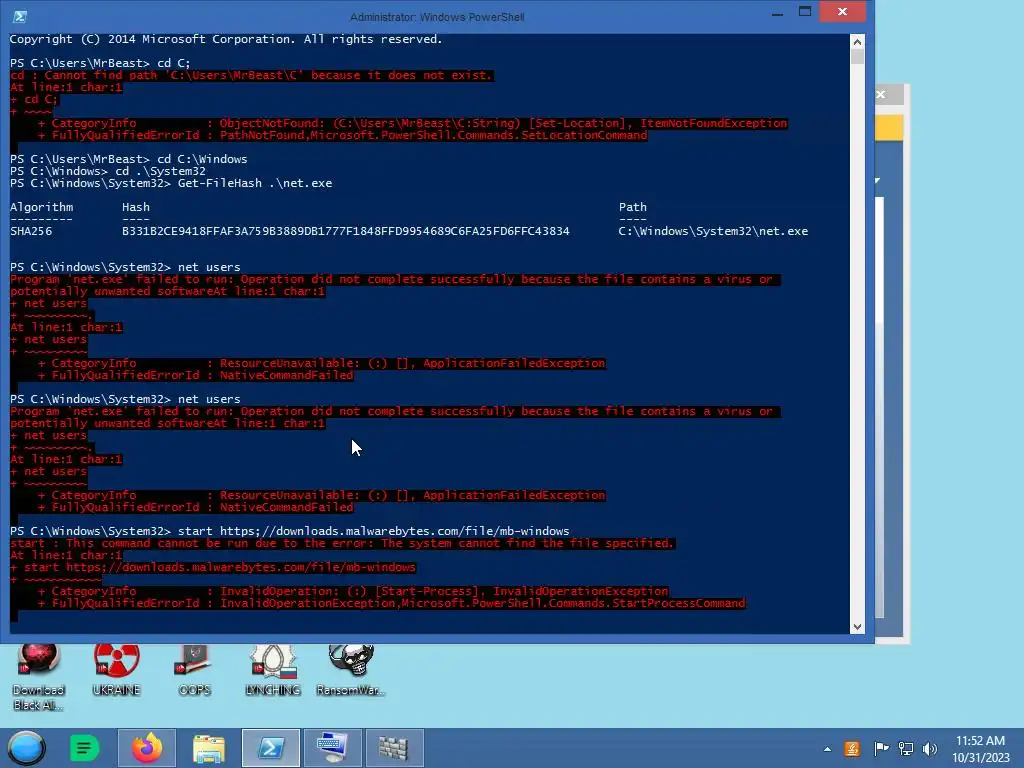Click PowerShell scrollbar down arrow
Image resolution: width=1024 pixels, height=768 pixels.
click(x=857, y=627)
